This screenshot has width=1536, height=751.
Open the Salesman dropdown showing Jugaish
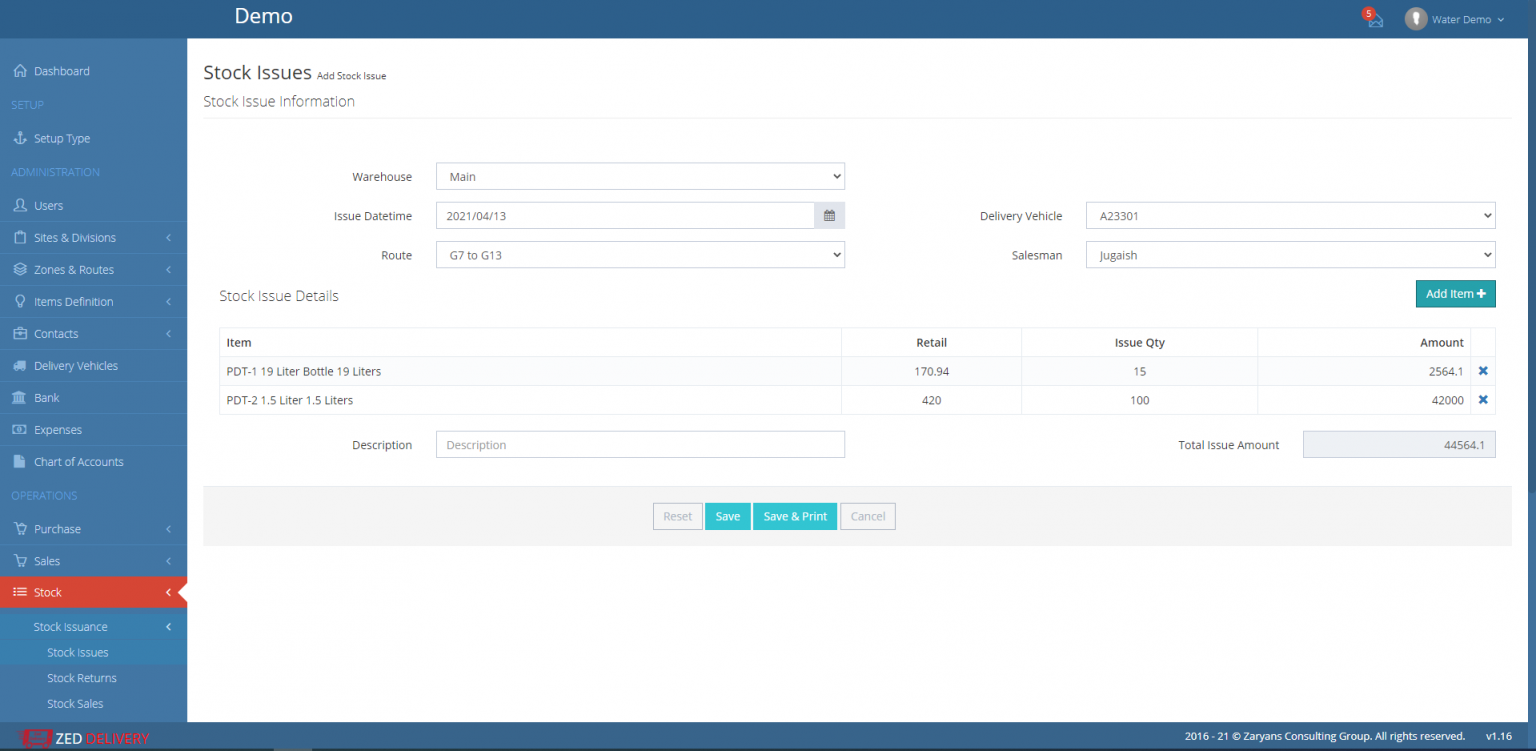(1290, 255)
